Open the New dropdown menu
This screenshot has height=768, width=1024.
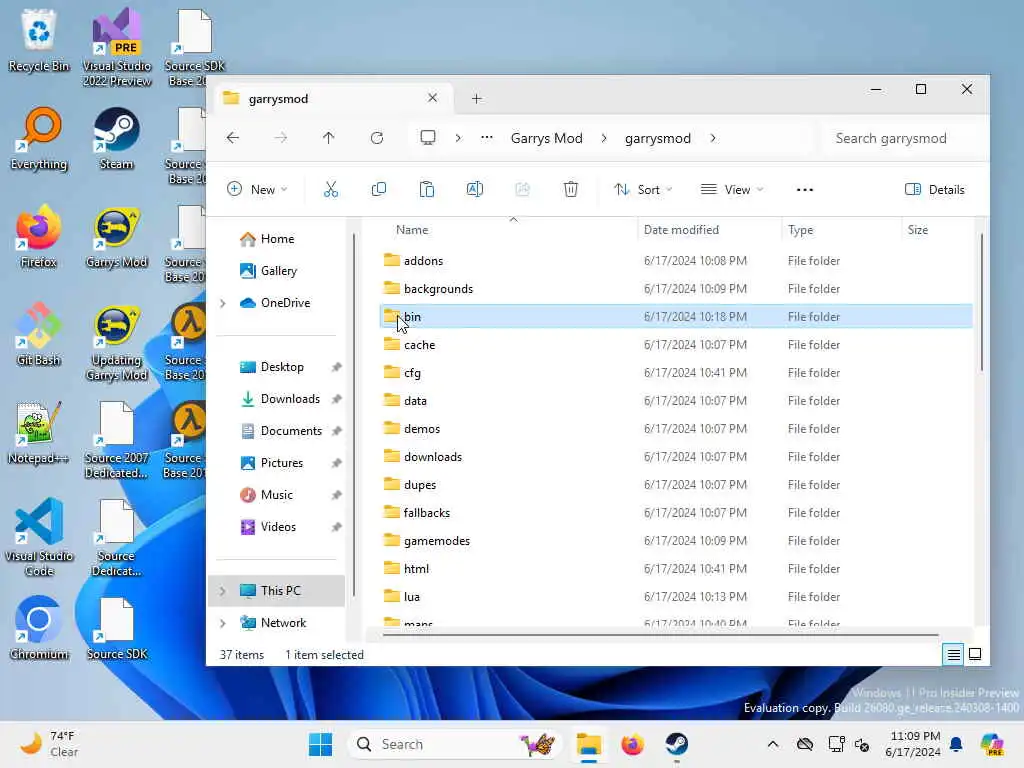(257, 189)
